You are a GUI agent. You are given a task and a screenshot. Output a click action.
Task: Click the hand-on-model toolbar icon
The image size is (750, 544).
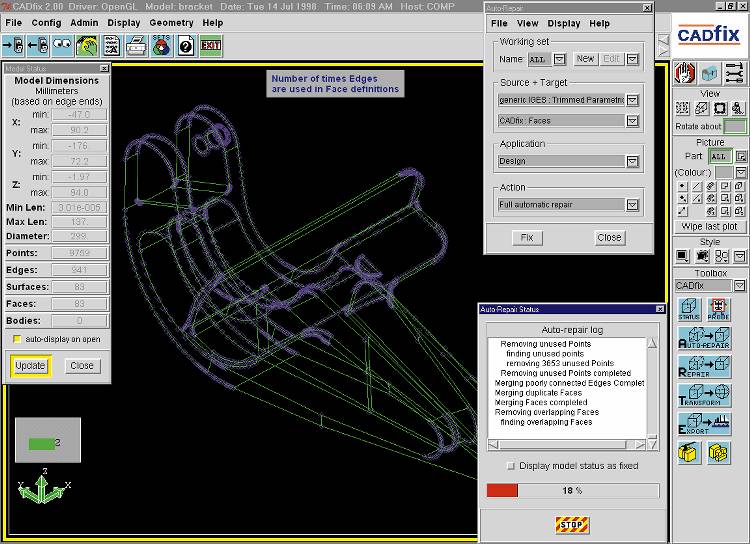tap(88, 46)
